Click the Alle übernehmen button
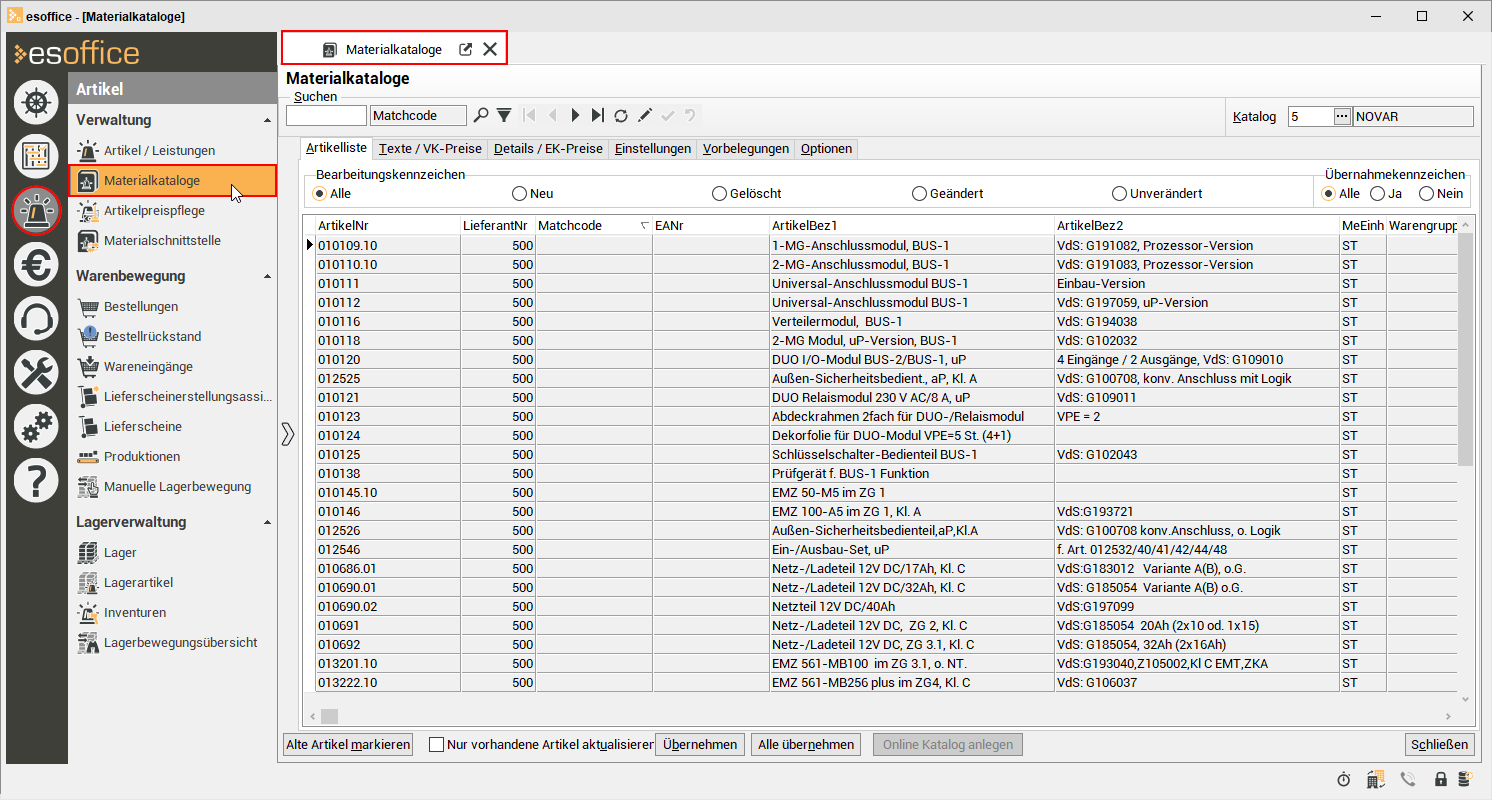The width and height of the screenshot is (1492, 800). [806, 744]
